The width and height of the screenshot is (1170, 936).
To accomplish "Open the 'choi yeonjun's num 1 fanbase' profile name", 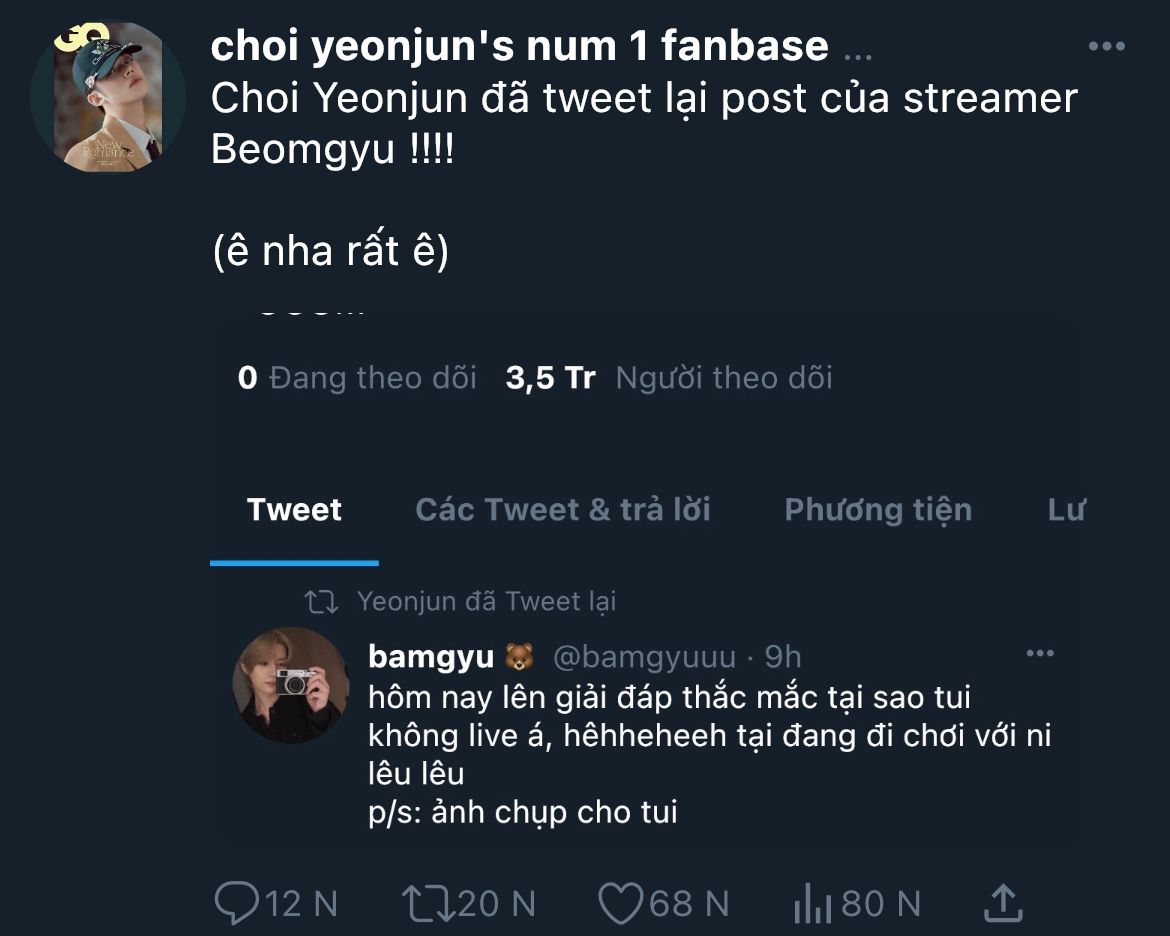I will click(x=520, y=45).
